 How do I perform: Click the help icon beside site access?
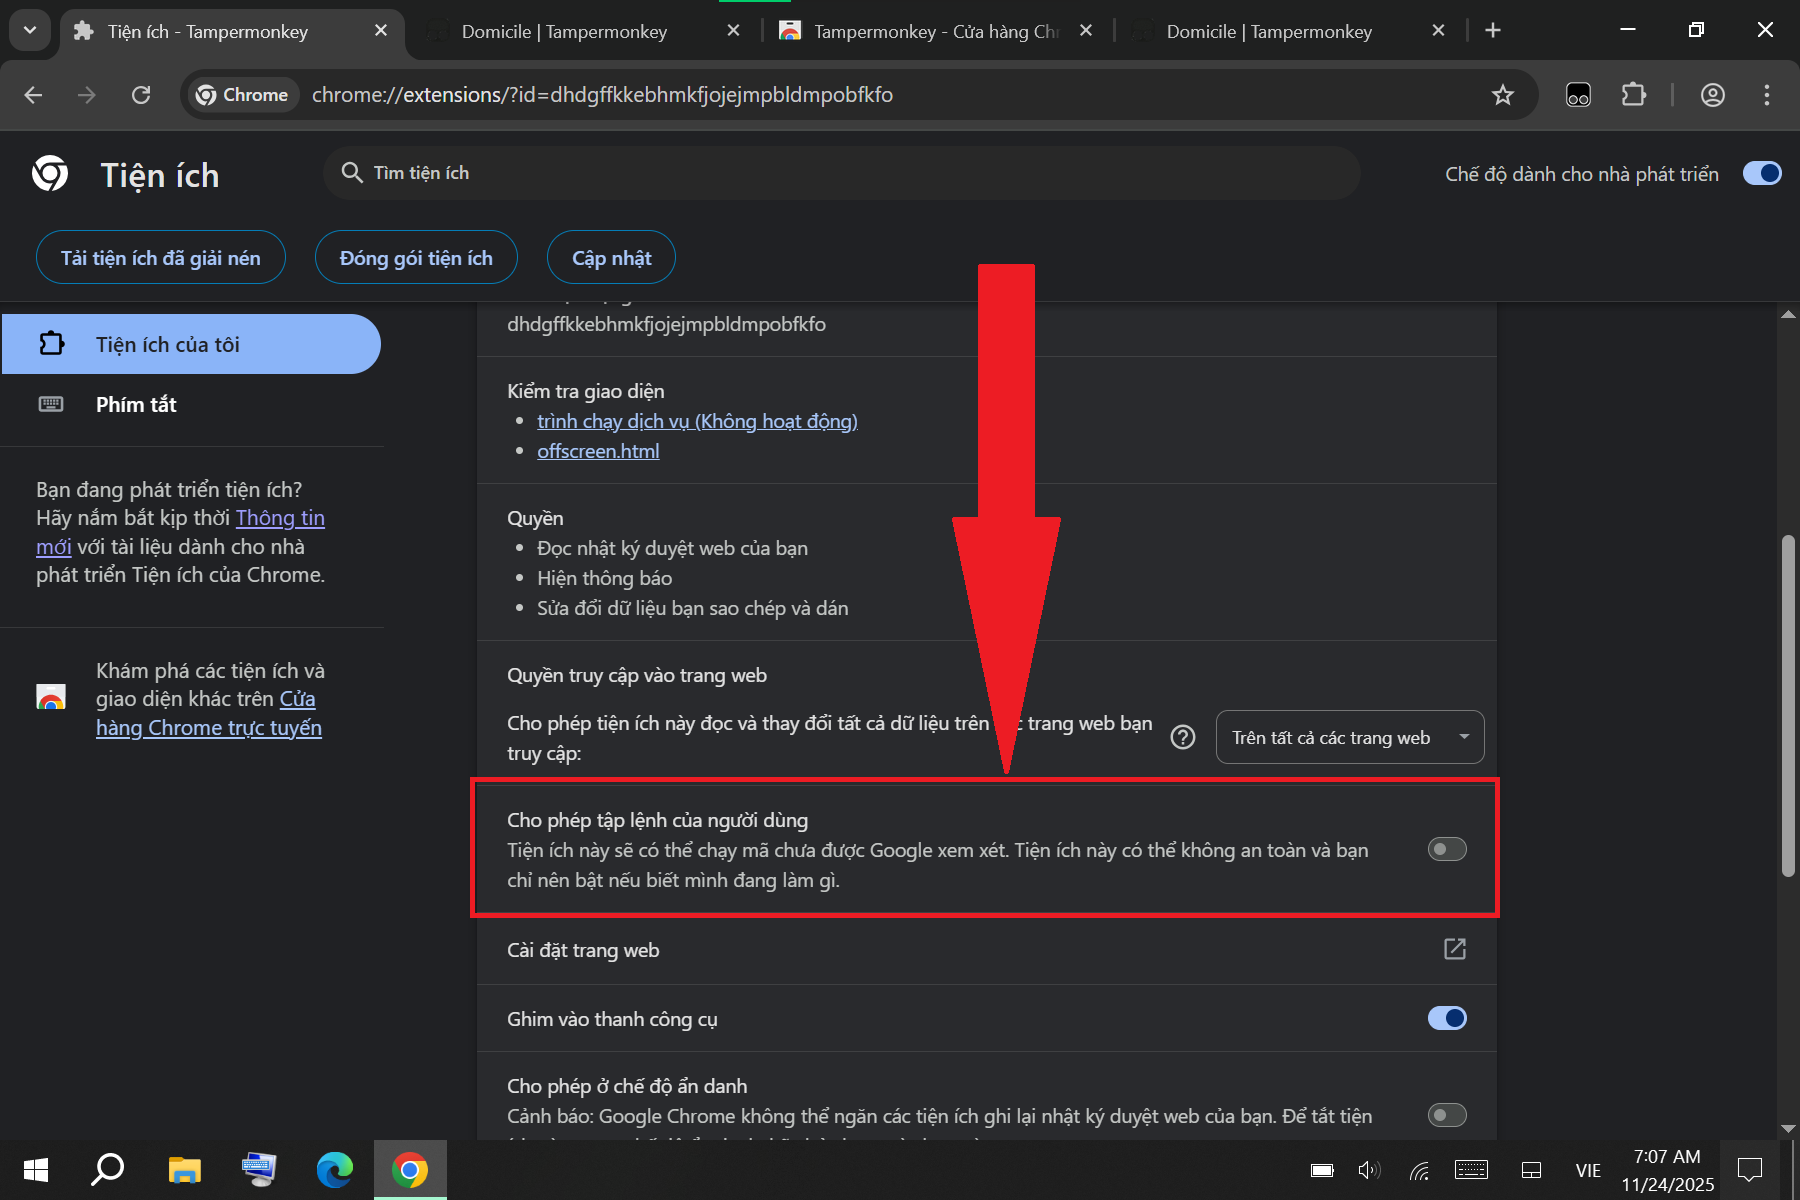(x=1183, y=737)
